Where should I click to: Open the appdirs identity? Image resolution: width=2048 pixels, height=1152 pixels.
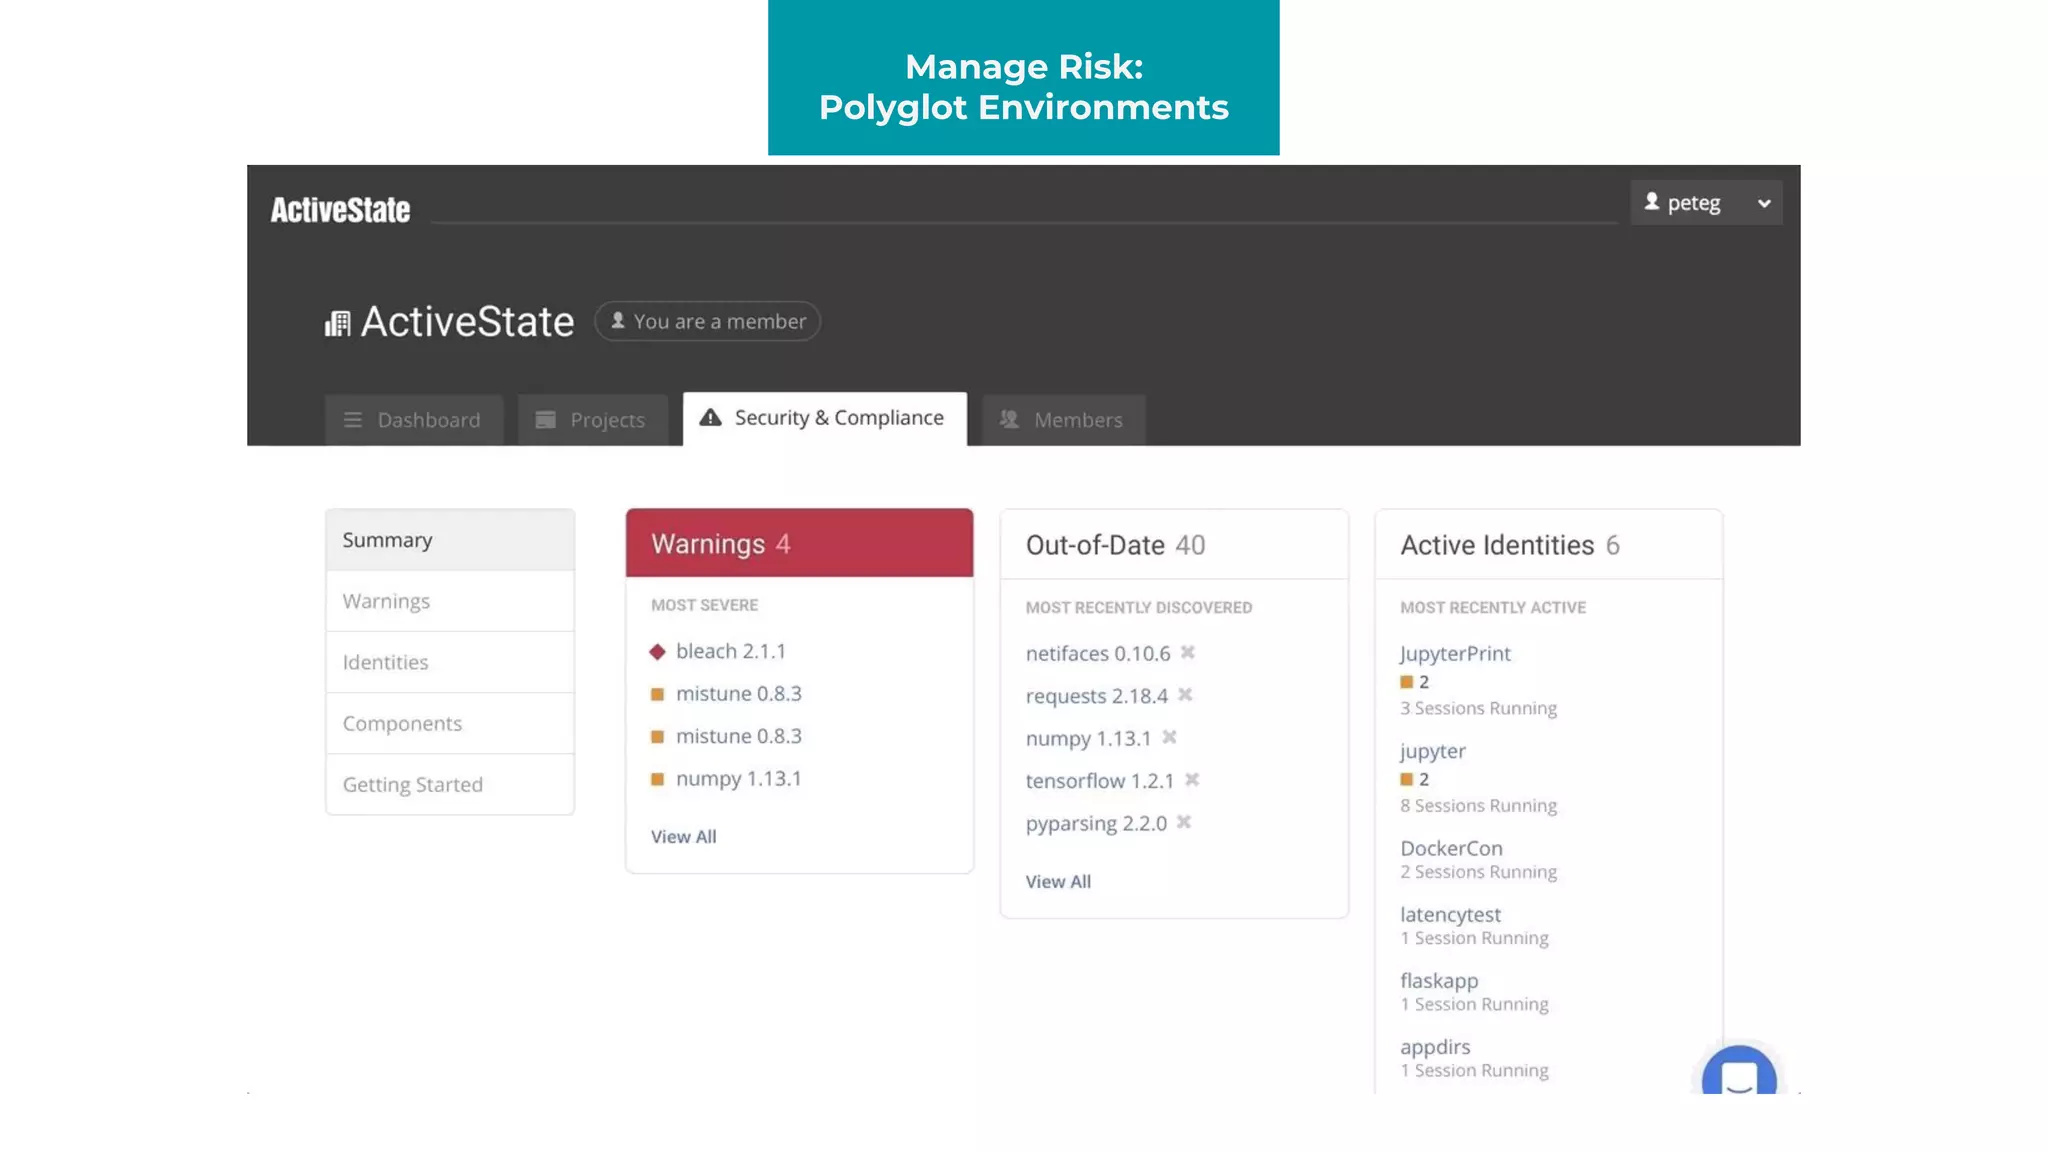[1435, 1047]
